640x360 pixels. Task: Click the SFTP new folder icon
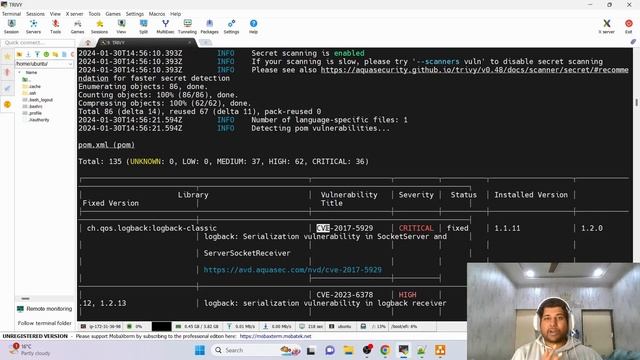click(x=55, y=54)
